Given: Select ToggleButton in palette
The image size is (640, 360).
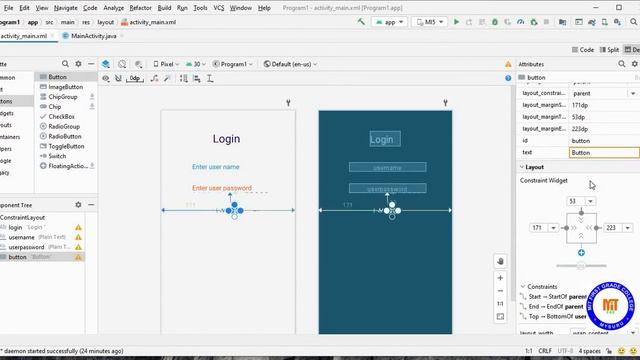Looking at the screenshot, I should pos(66,146).
